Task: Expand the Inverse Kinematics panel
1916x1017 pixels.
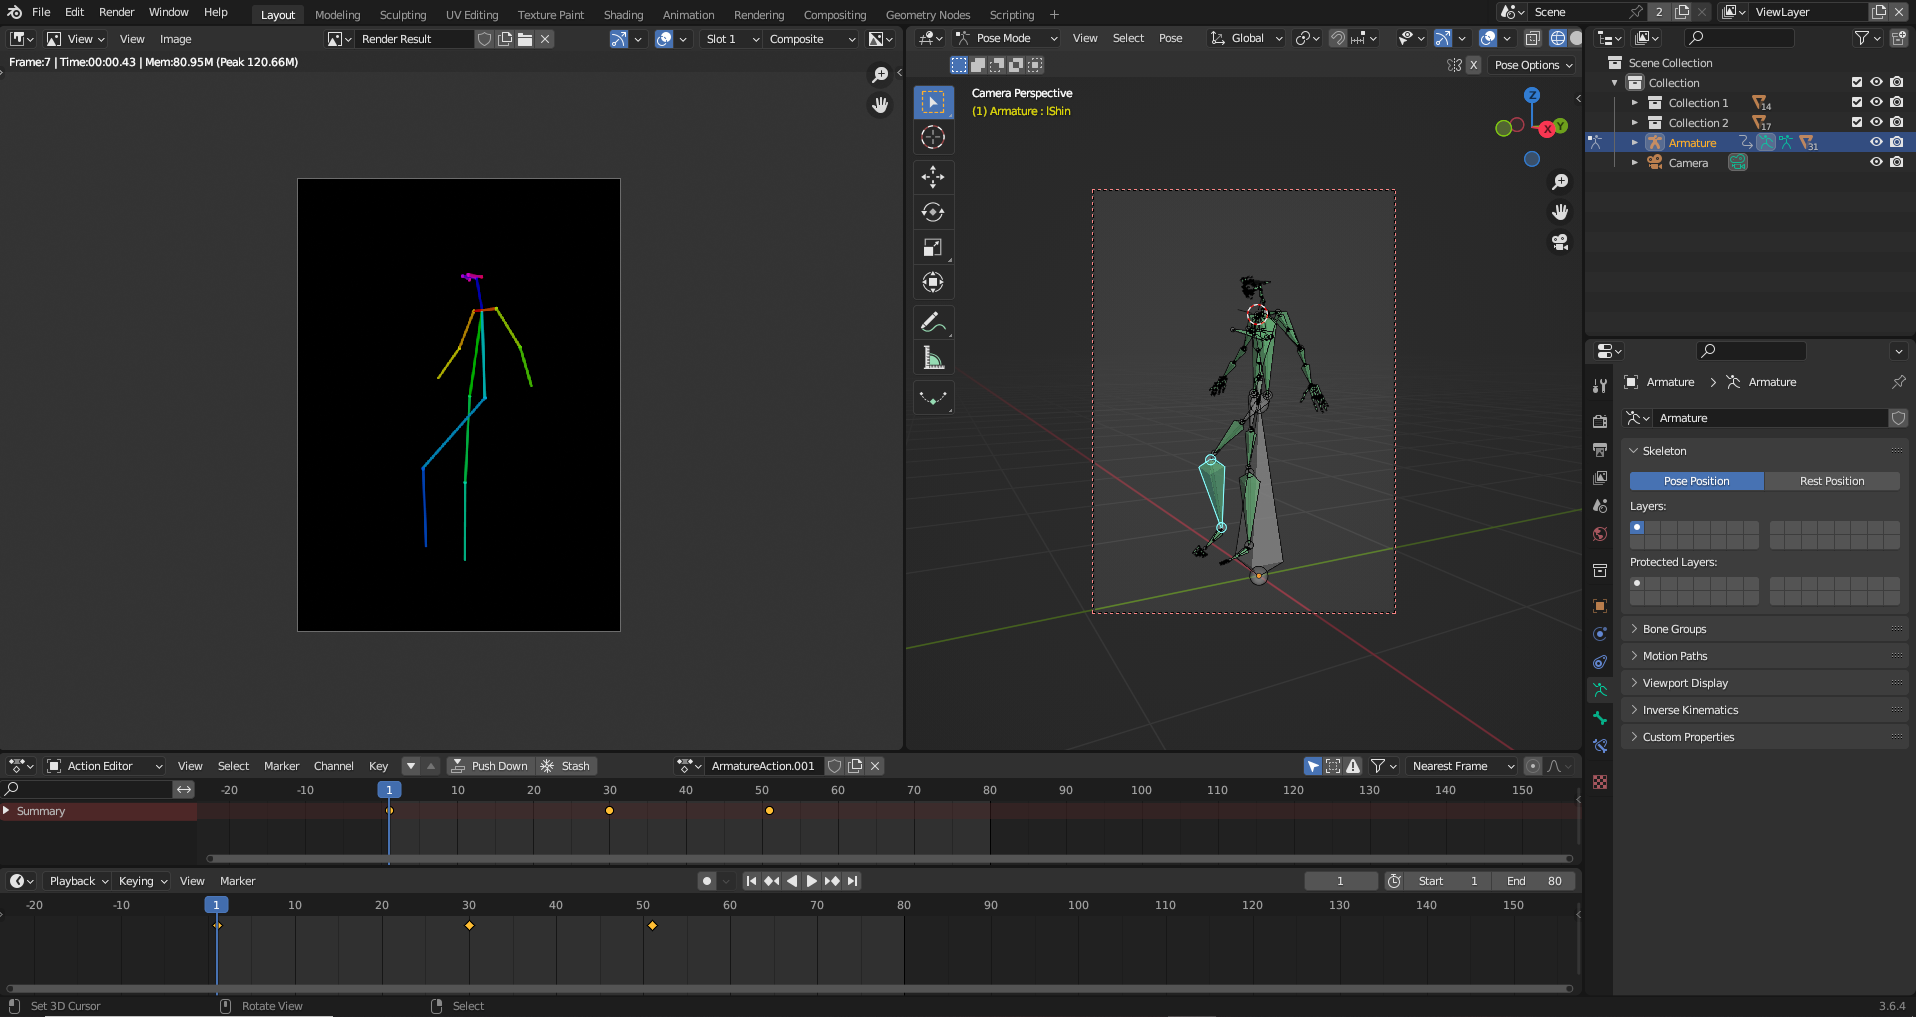Action: tap(1690, 710)
